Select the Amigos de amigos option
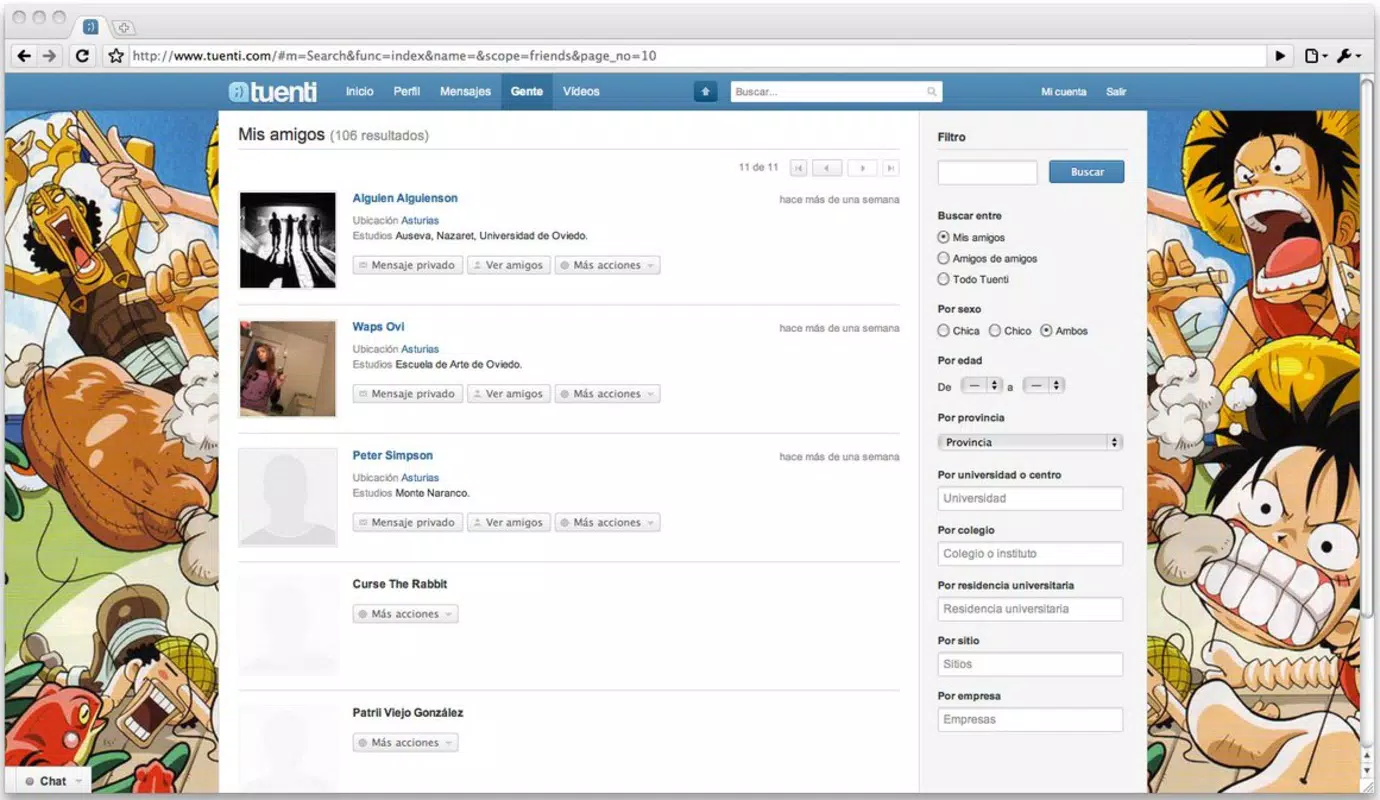The width and height of the screenshot is (1380, 800). 943,259
